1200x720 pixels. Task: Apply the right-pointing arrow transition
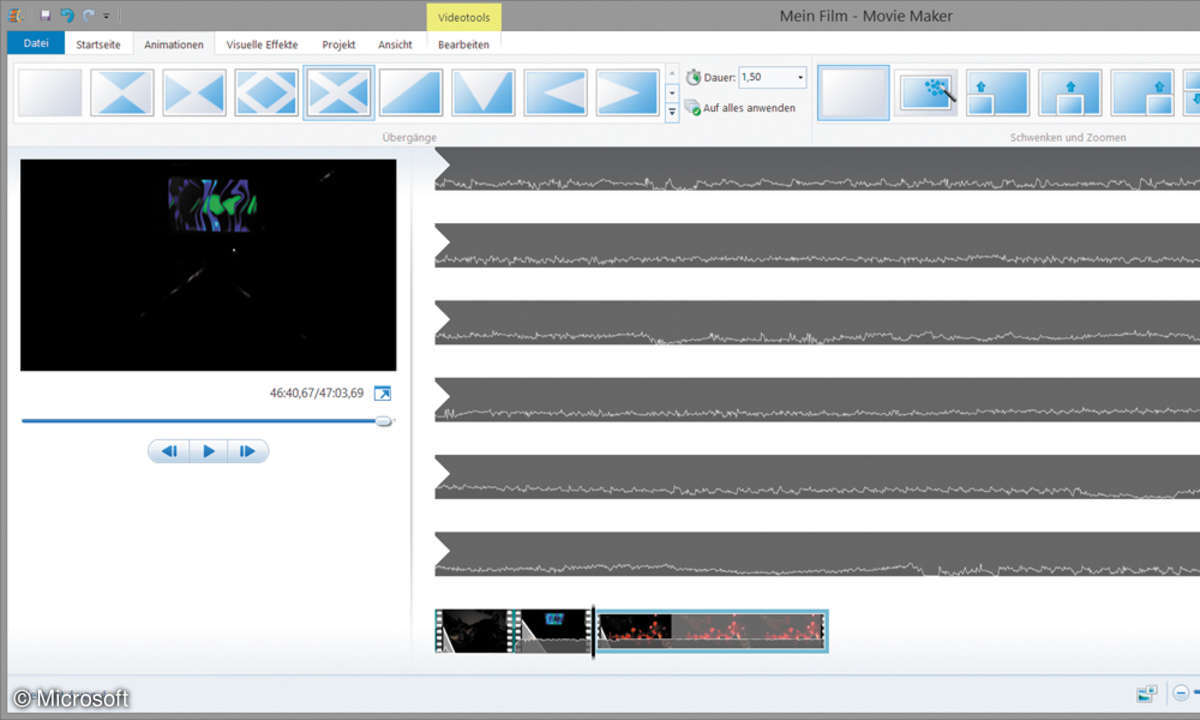(627, 93)
